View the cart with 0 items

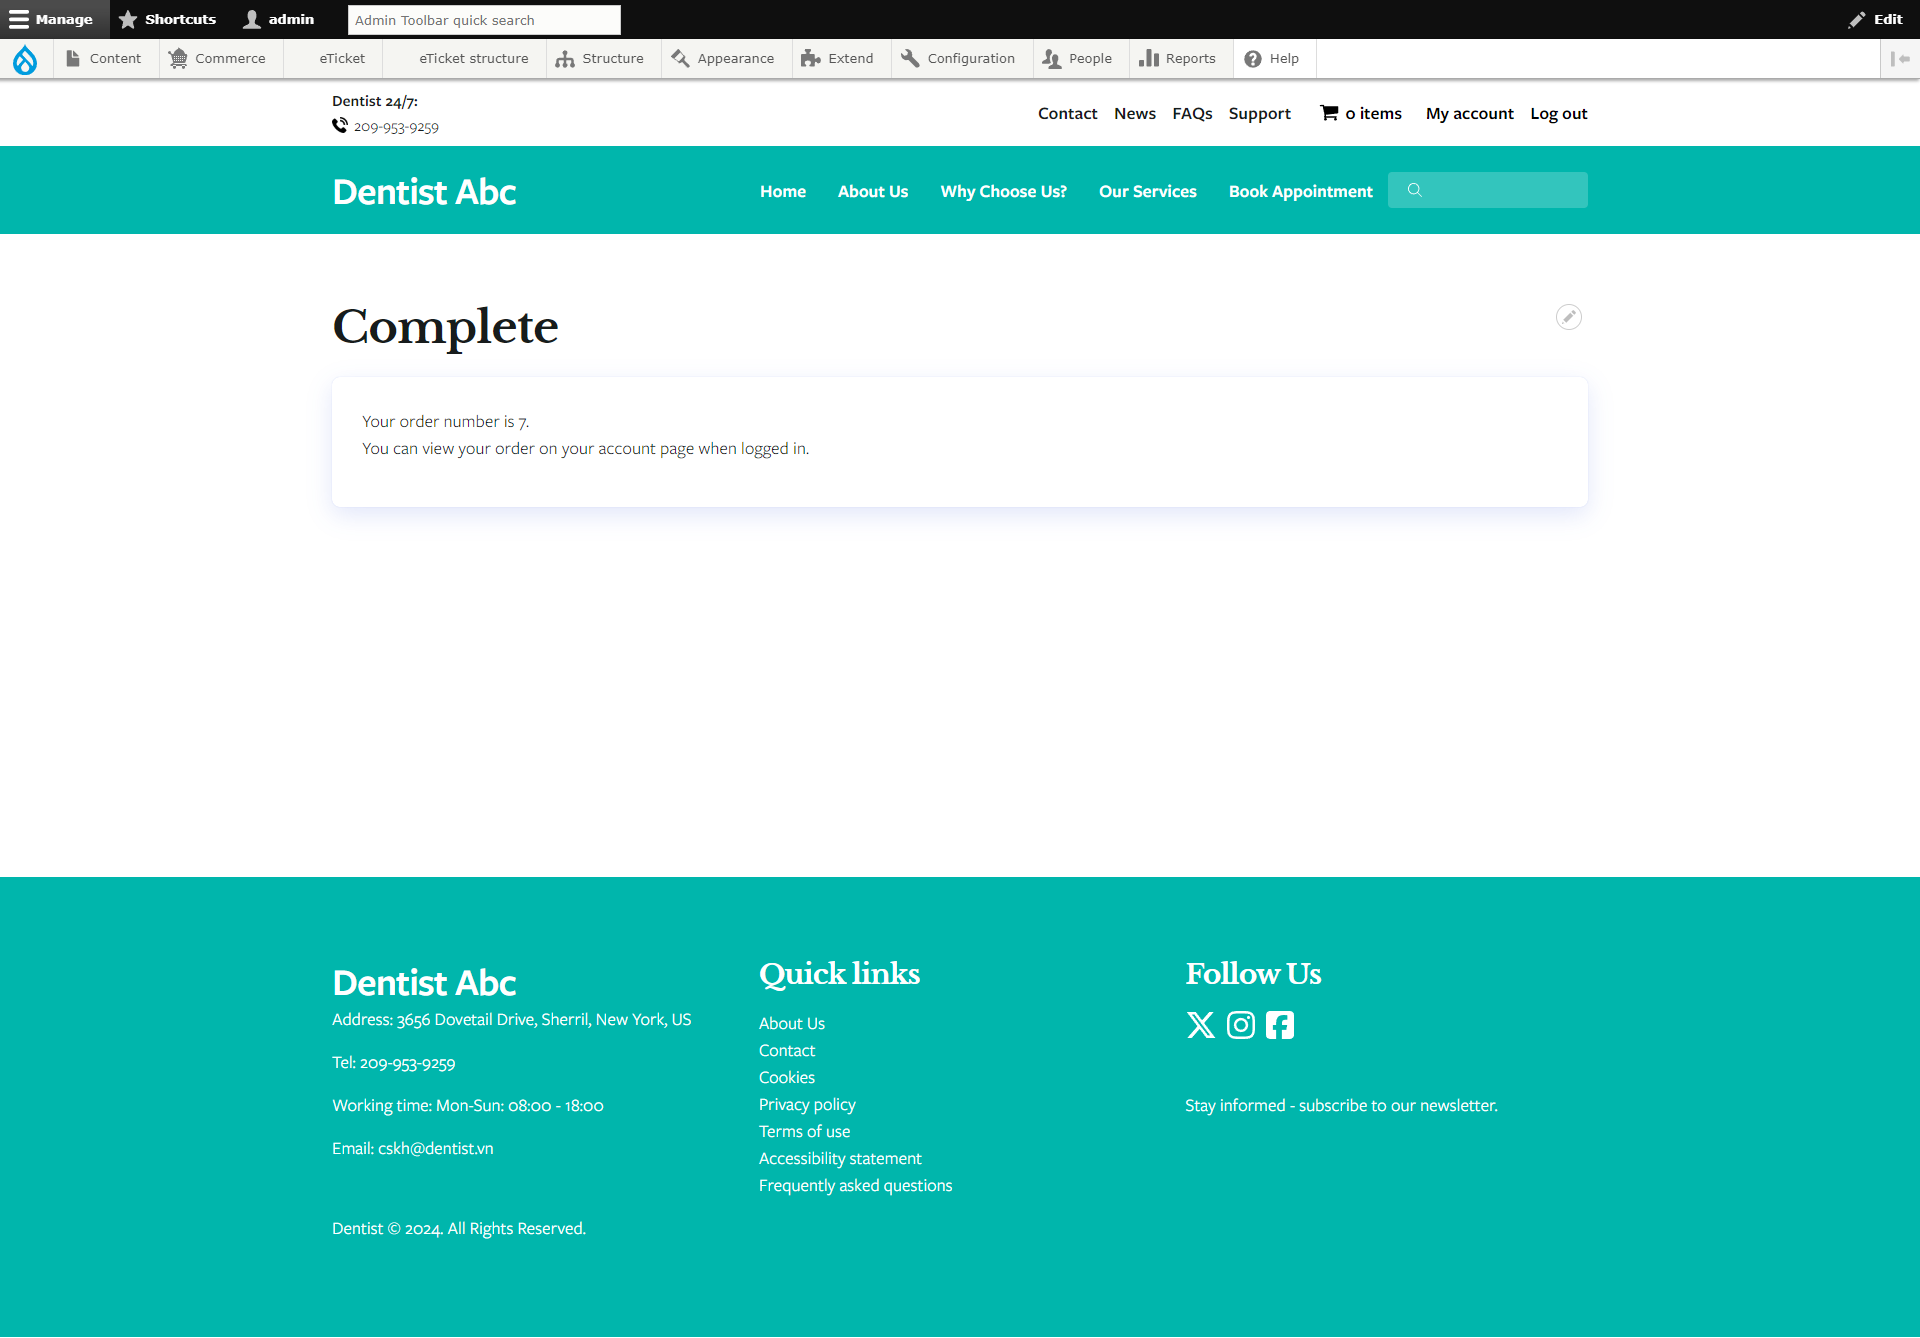[x=1373, y=113]
